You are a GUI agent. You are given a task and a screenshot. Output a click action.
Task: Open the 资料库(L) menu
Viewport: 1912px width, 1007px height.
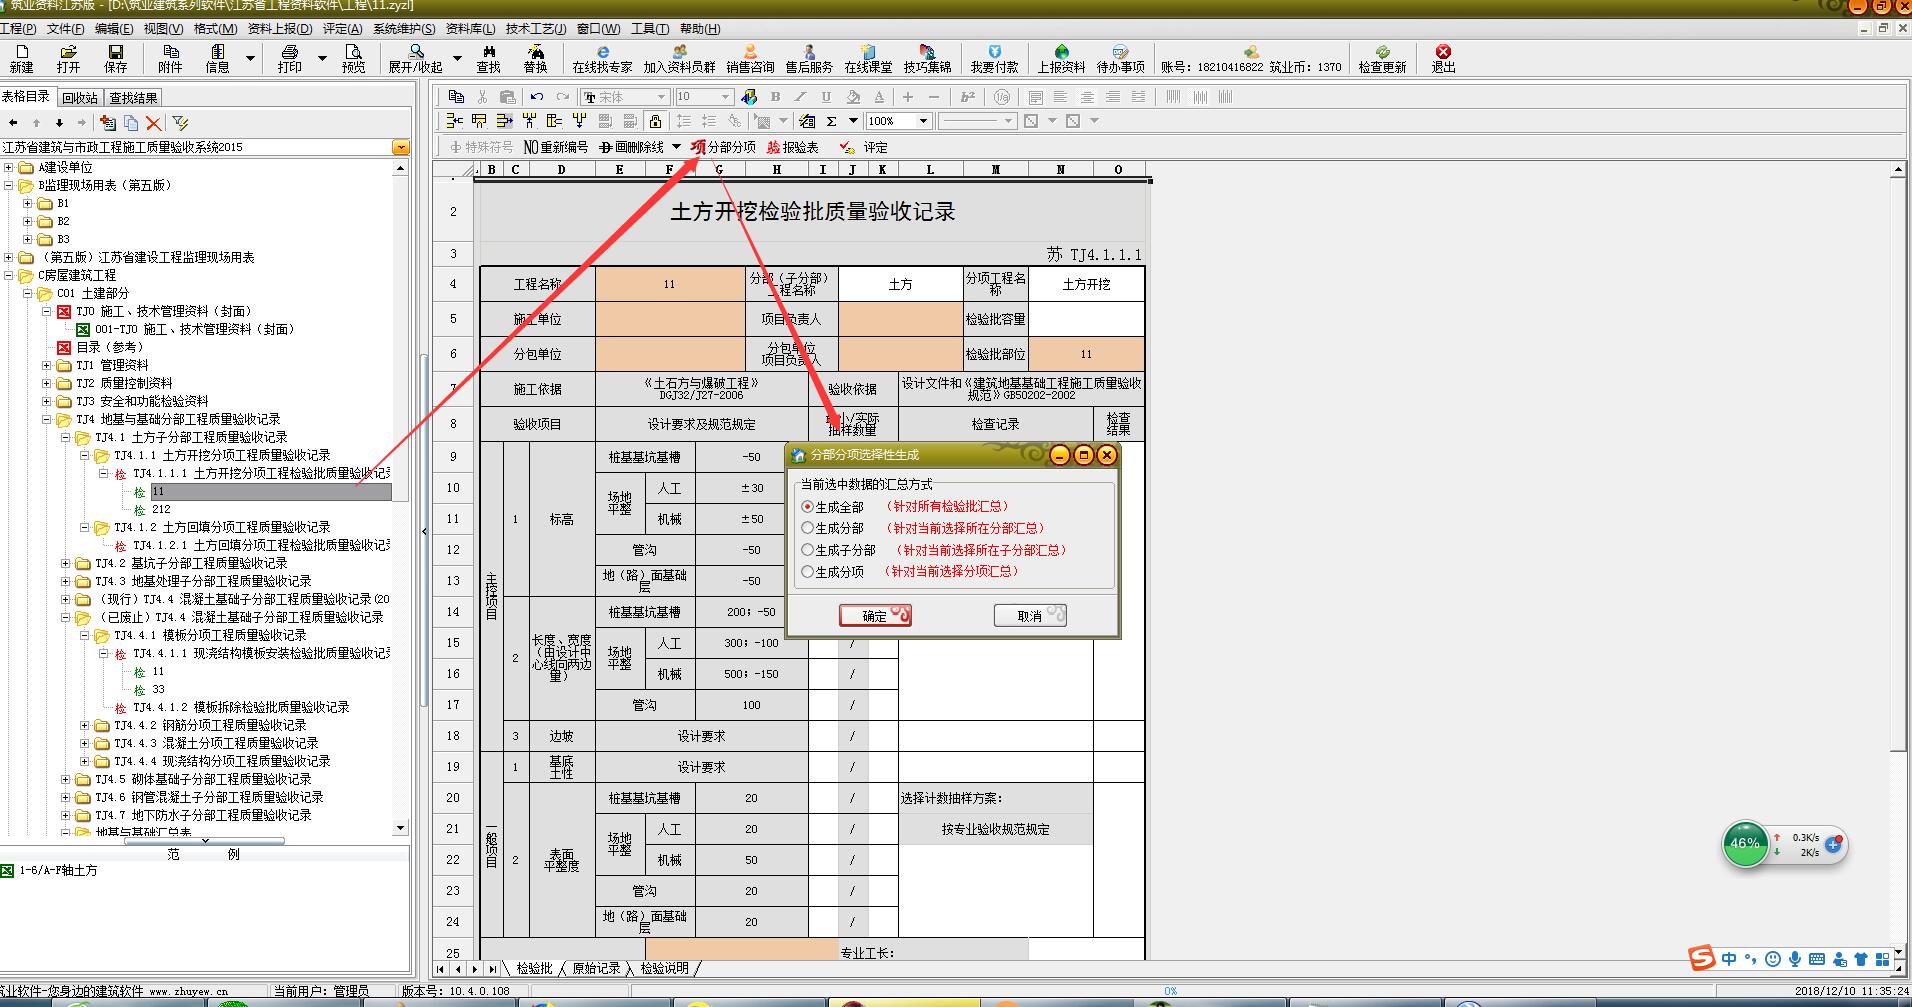tap(470, 29)
